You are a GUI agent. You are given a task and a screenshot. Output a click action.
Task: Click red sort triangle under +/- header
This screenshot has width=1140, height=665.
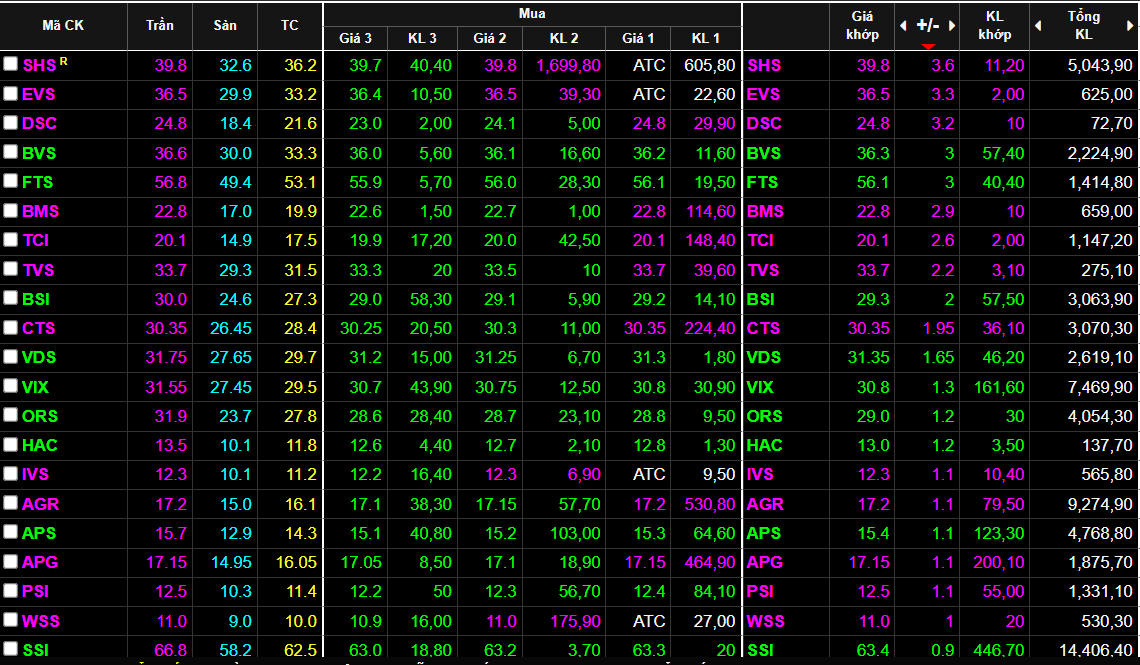click(x=928, y=46)
